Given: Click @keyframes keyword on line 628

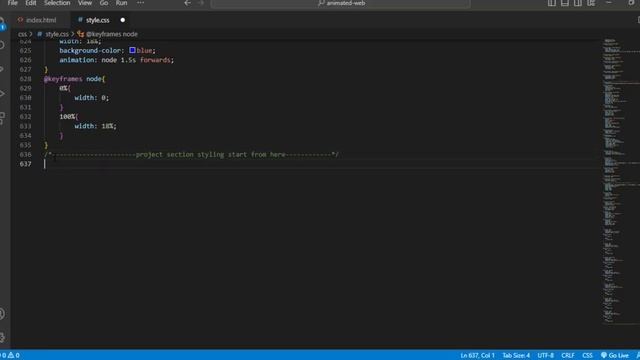Looking at the screenshot, I should pos(63,79).
